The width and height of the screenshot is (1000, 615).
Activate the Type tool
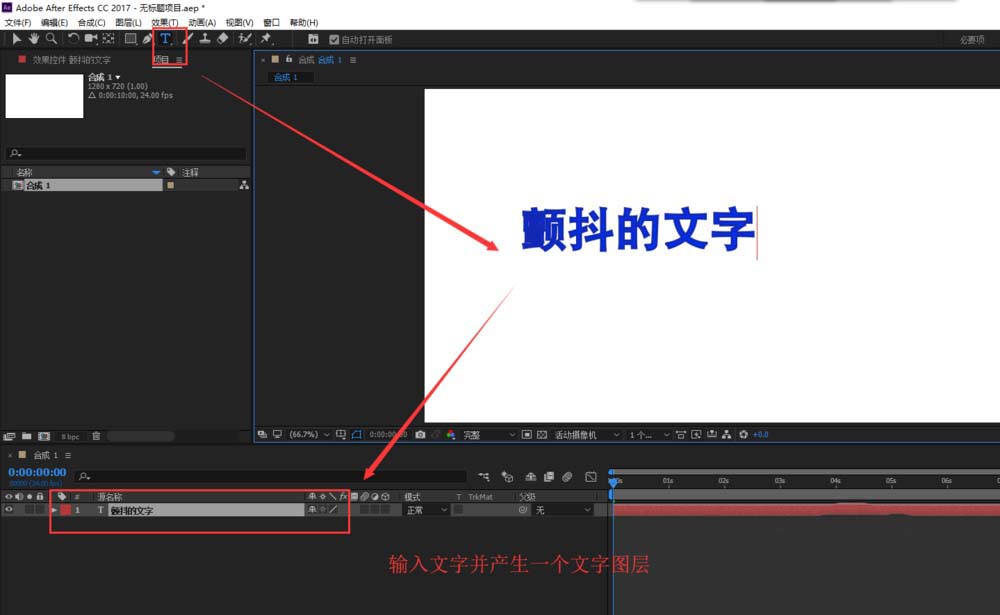click(165, 38)
